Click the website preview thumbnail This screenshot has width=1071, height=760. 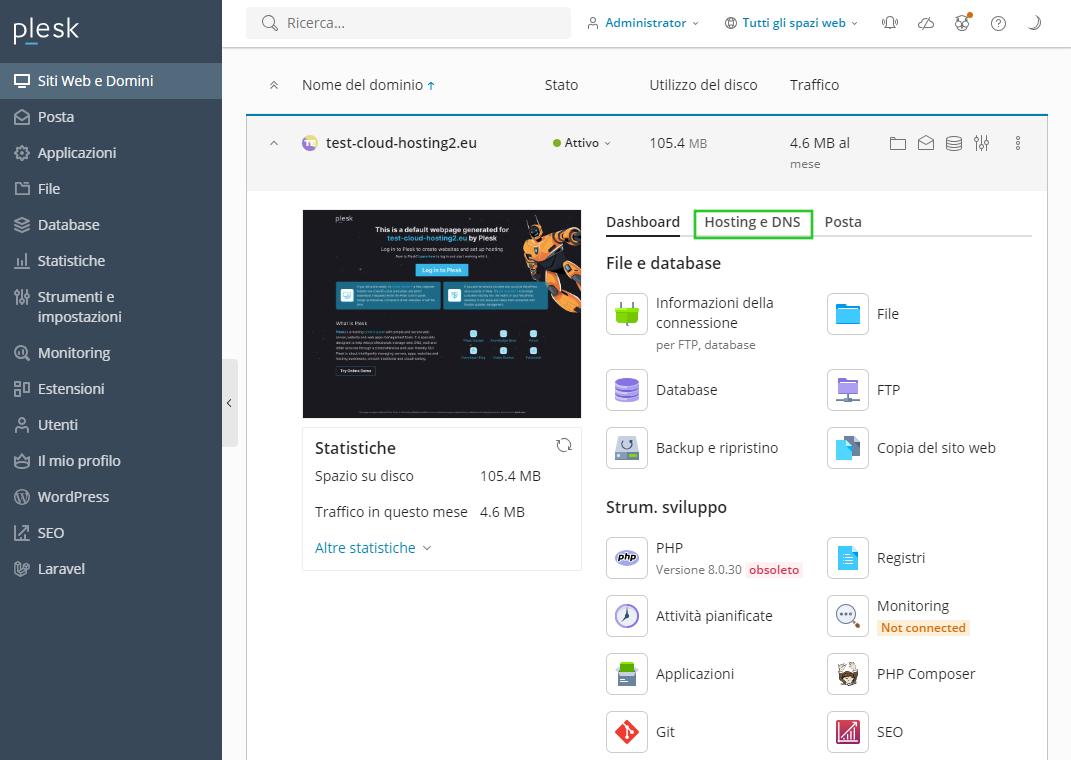pyautogui.click(x=442, y=314)
